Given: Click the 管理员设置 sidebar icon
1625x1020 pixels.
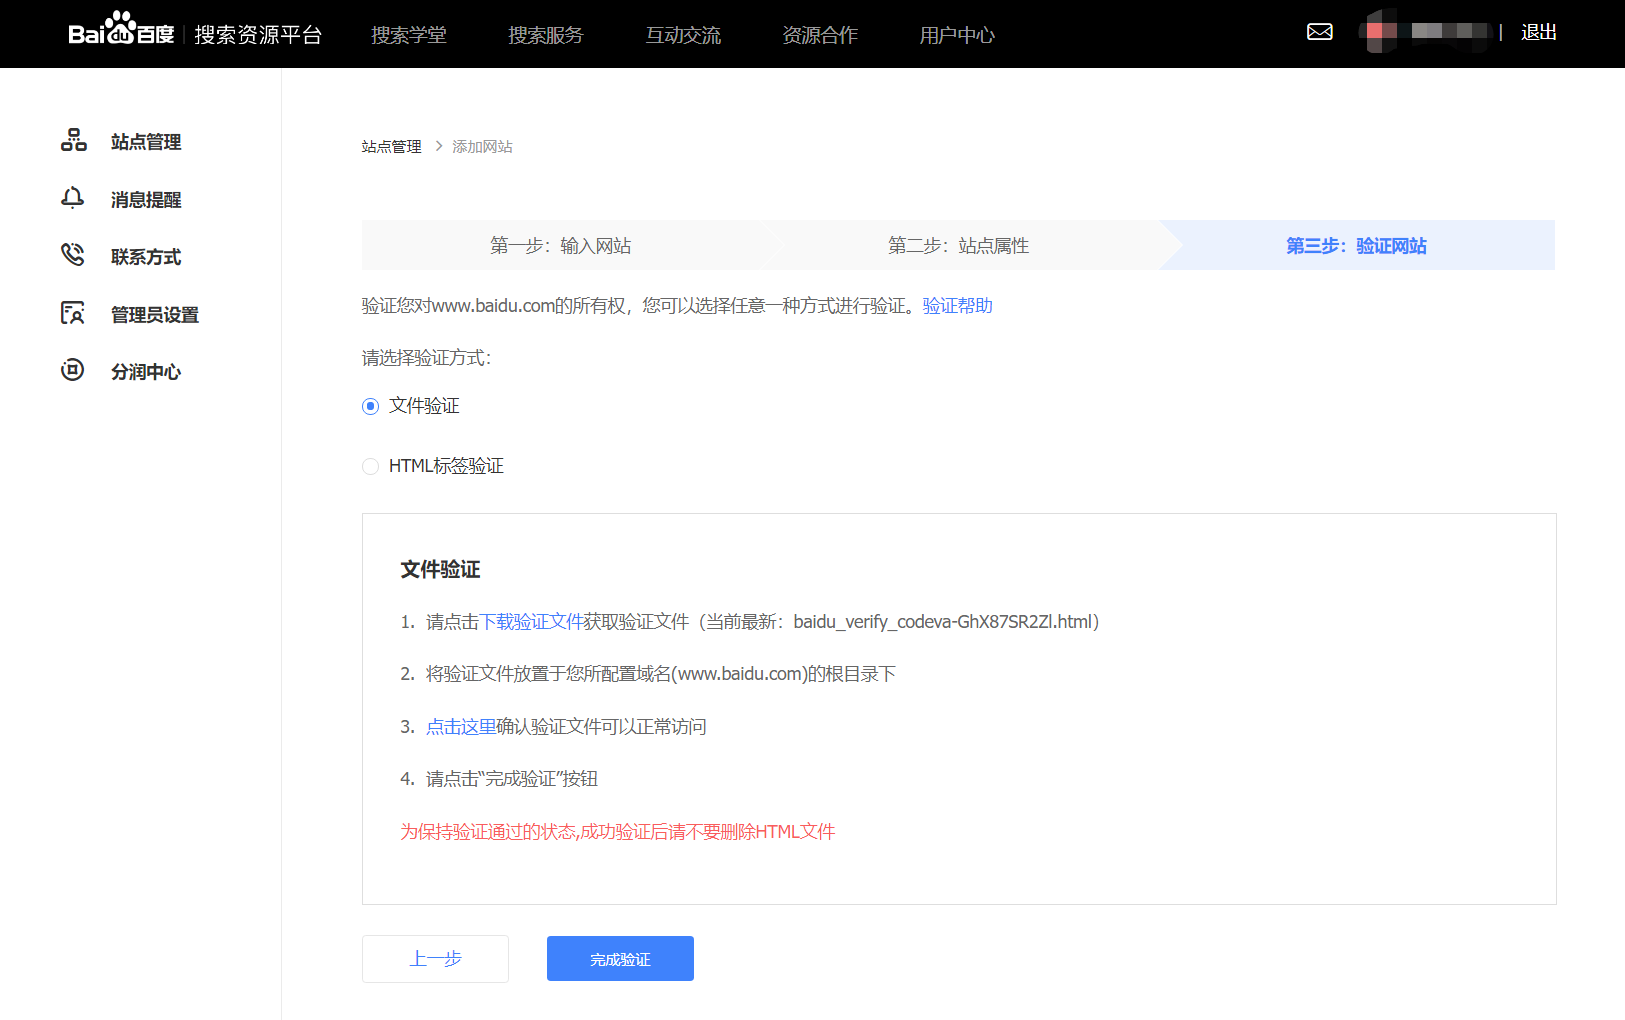Looking at the screenshot, I should (73, 313).
